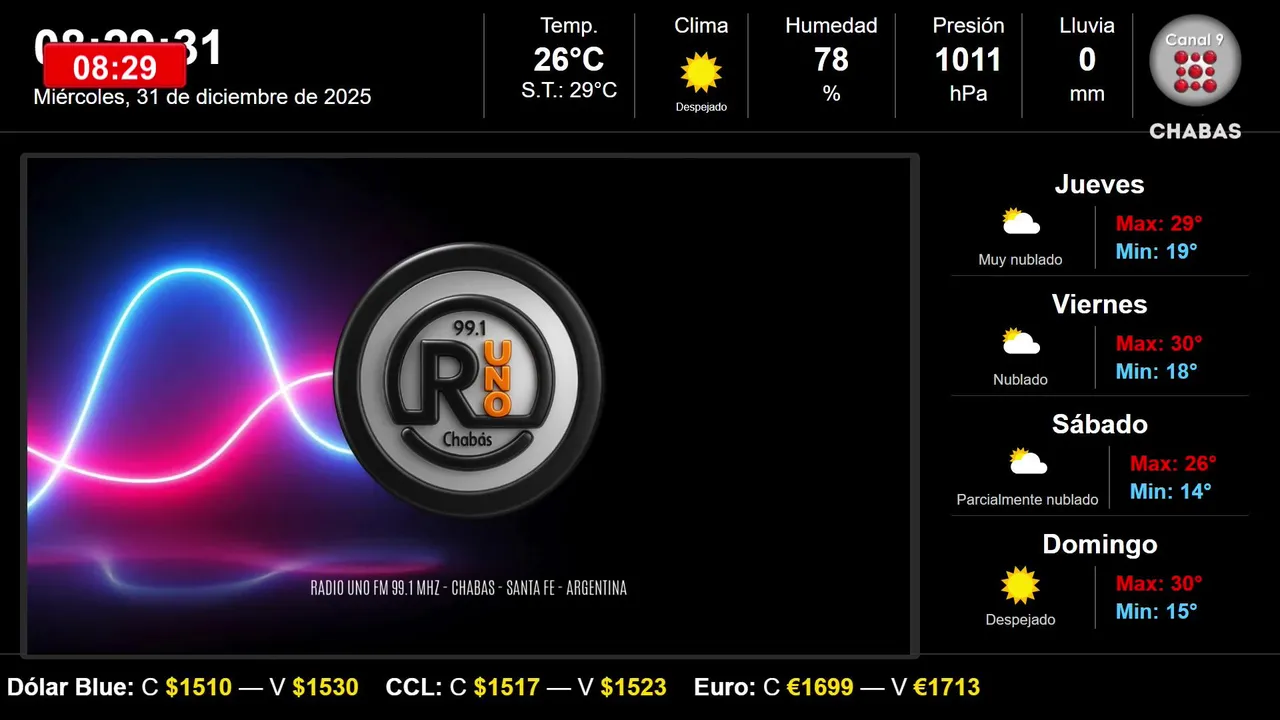This screenshot has height=720, width=1280.
Task: Click the Despejado label under Domingo
Action: [1020, 620]
